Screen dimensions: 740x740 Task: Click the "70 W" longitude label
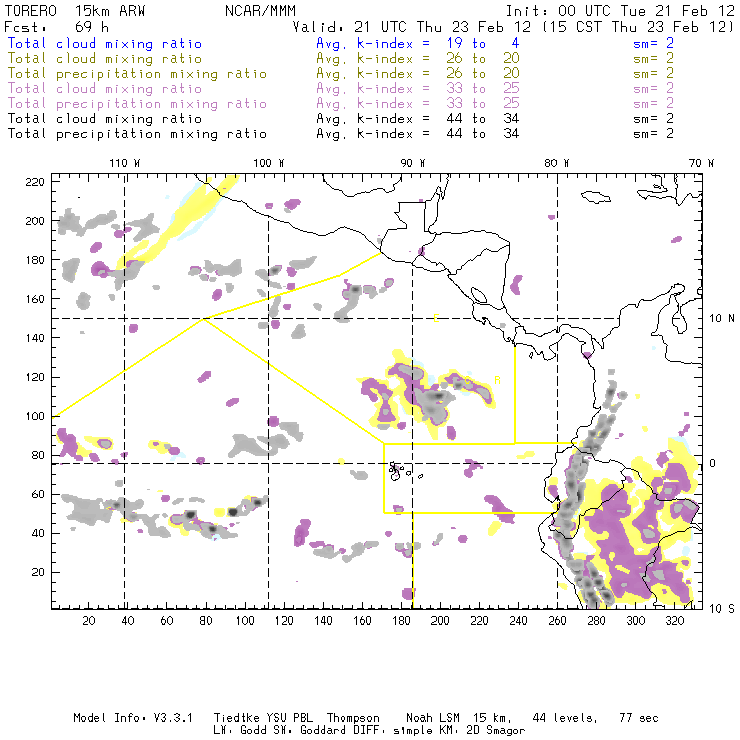pos(701,163)
